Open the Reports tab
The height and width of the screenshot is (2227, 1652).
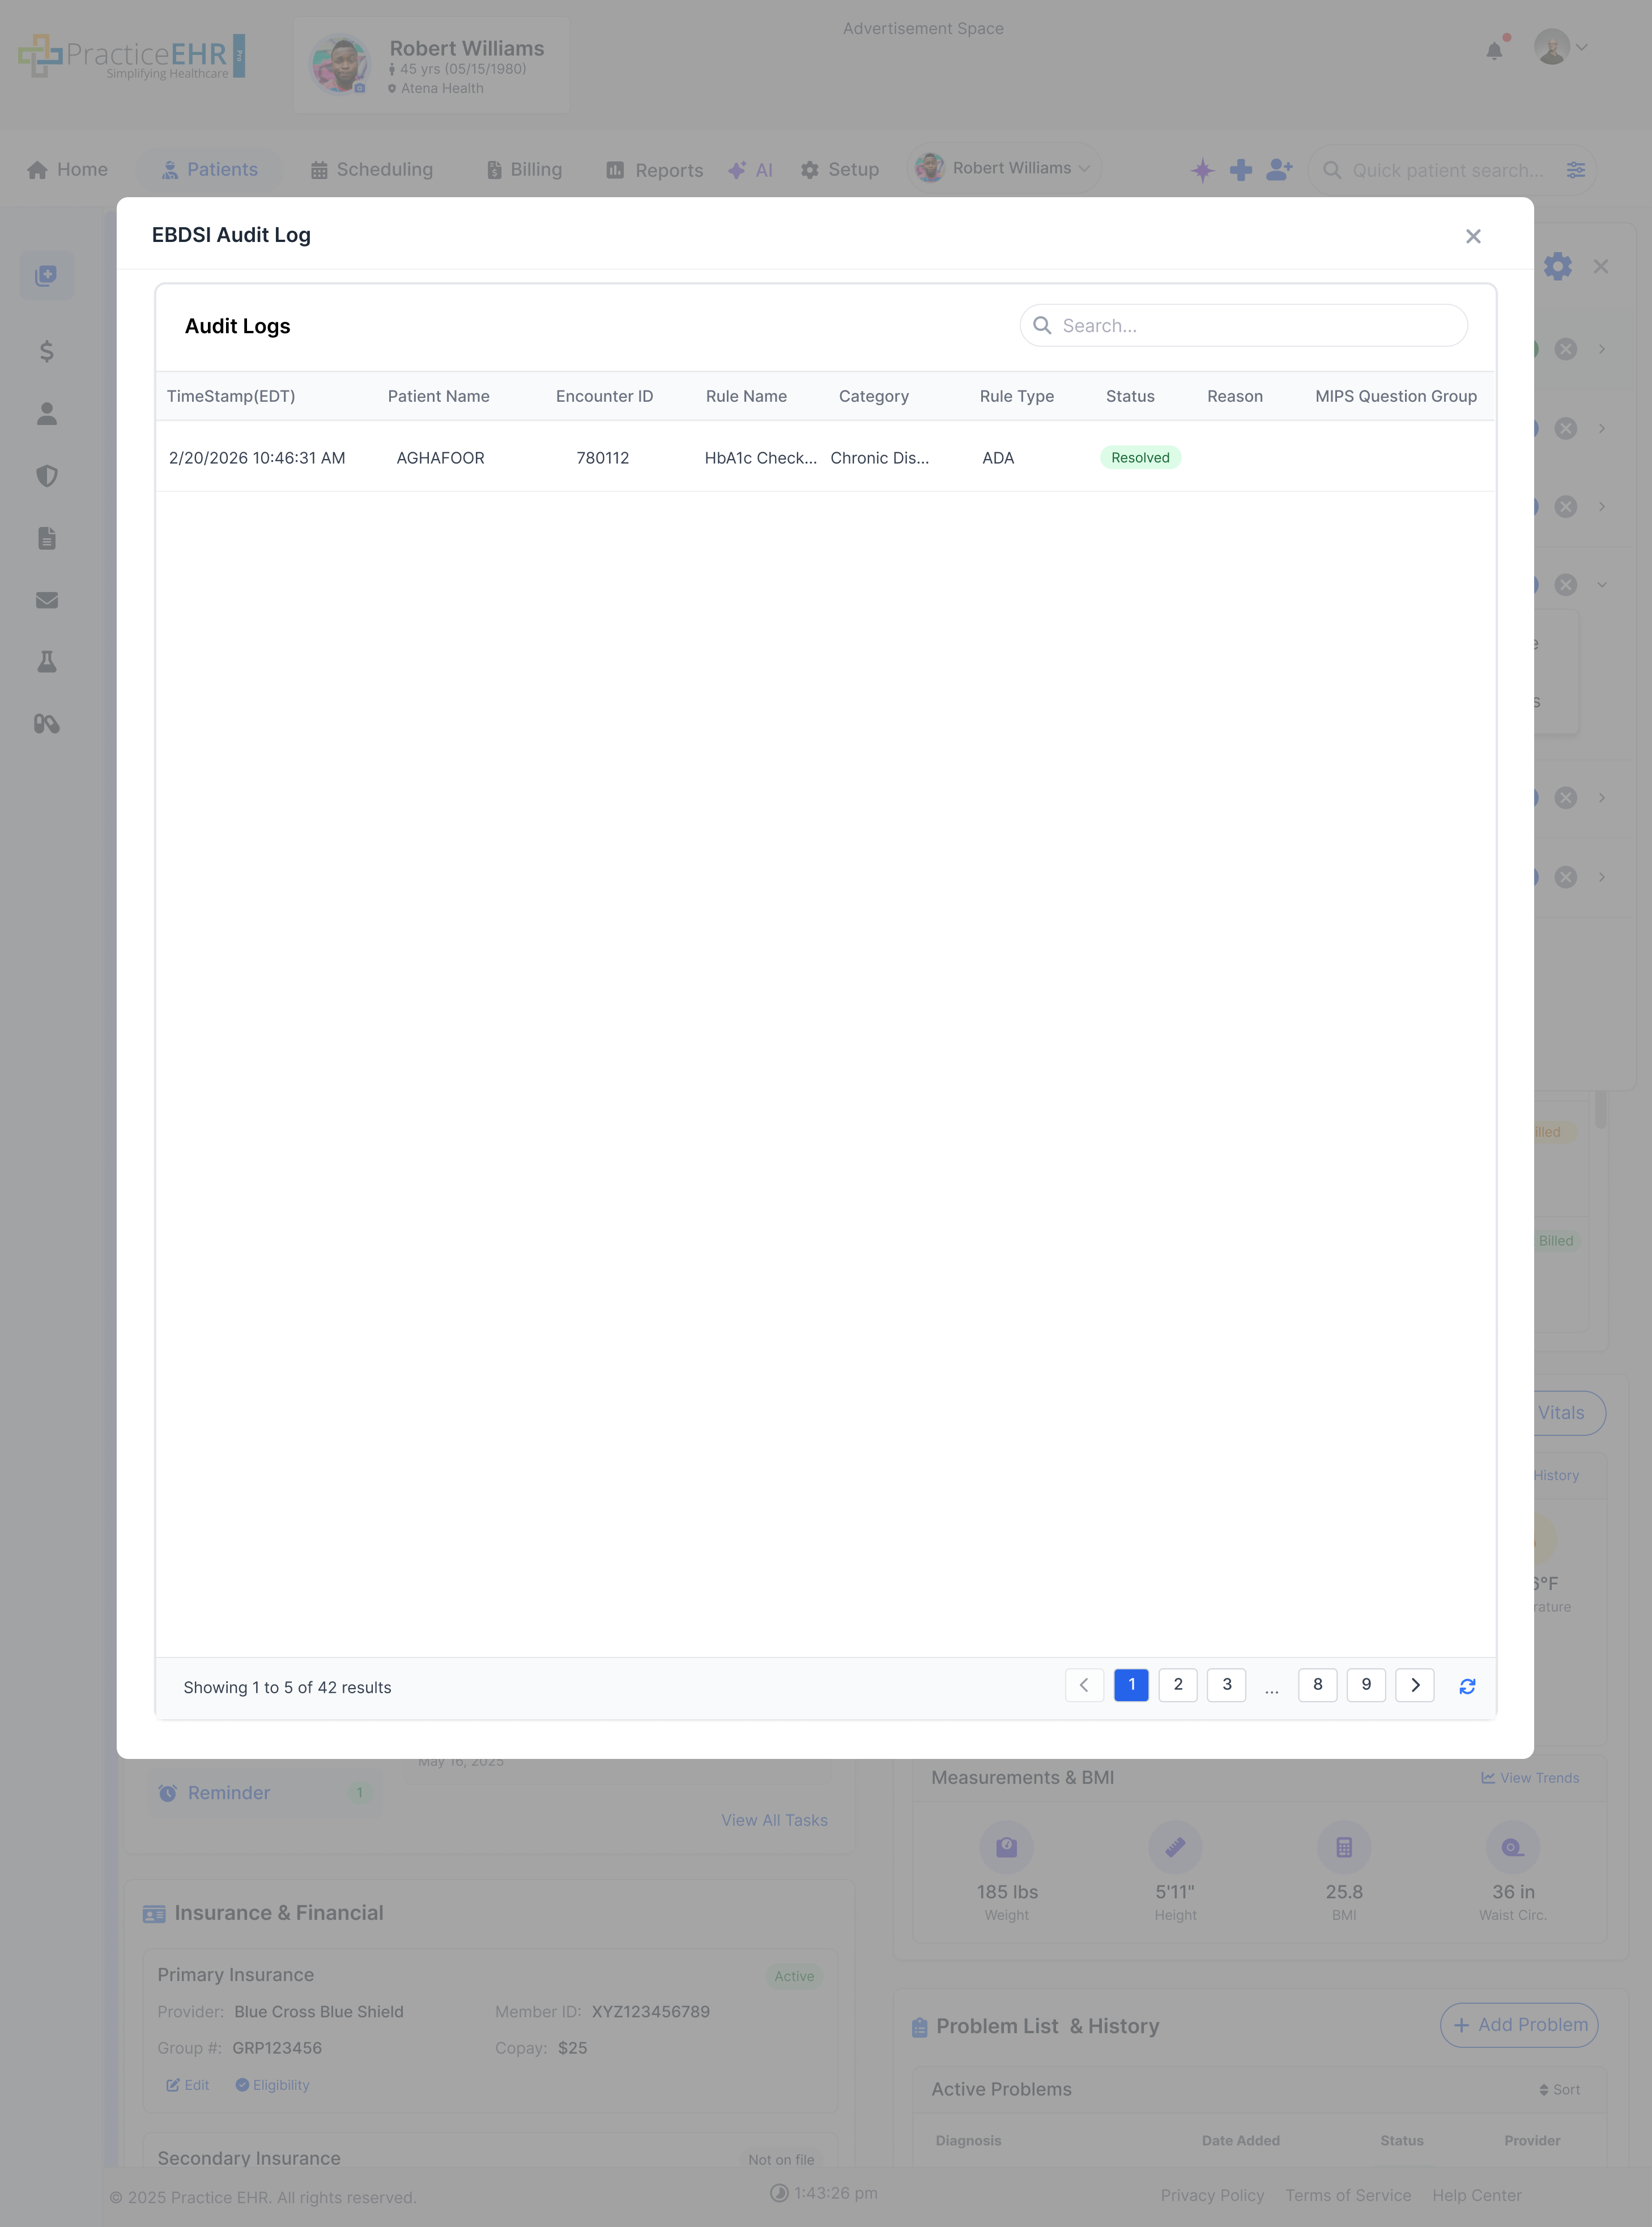pos(654,170)
